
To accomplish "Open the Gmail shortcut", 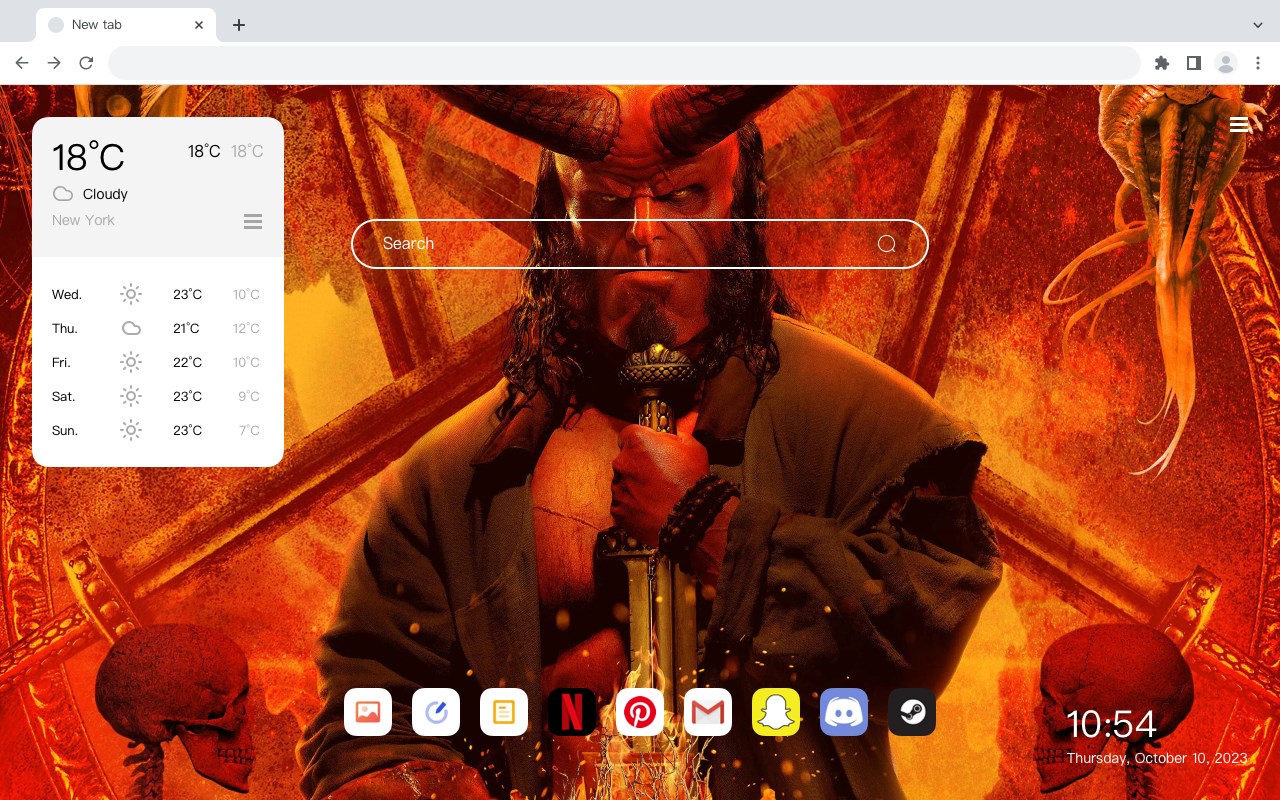I will pyautogui.click(x=708, y=712).
